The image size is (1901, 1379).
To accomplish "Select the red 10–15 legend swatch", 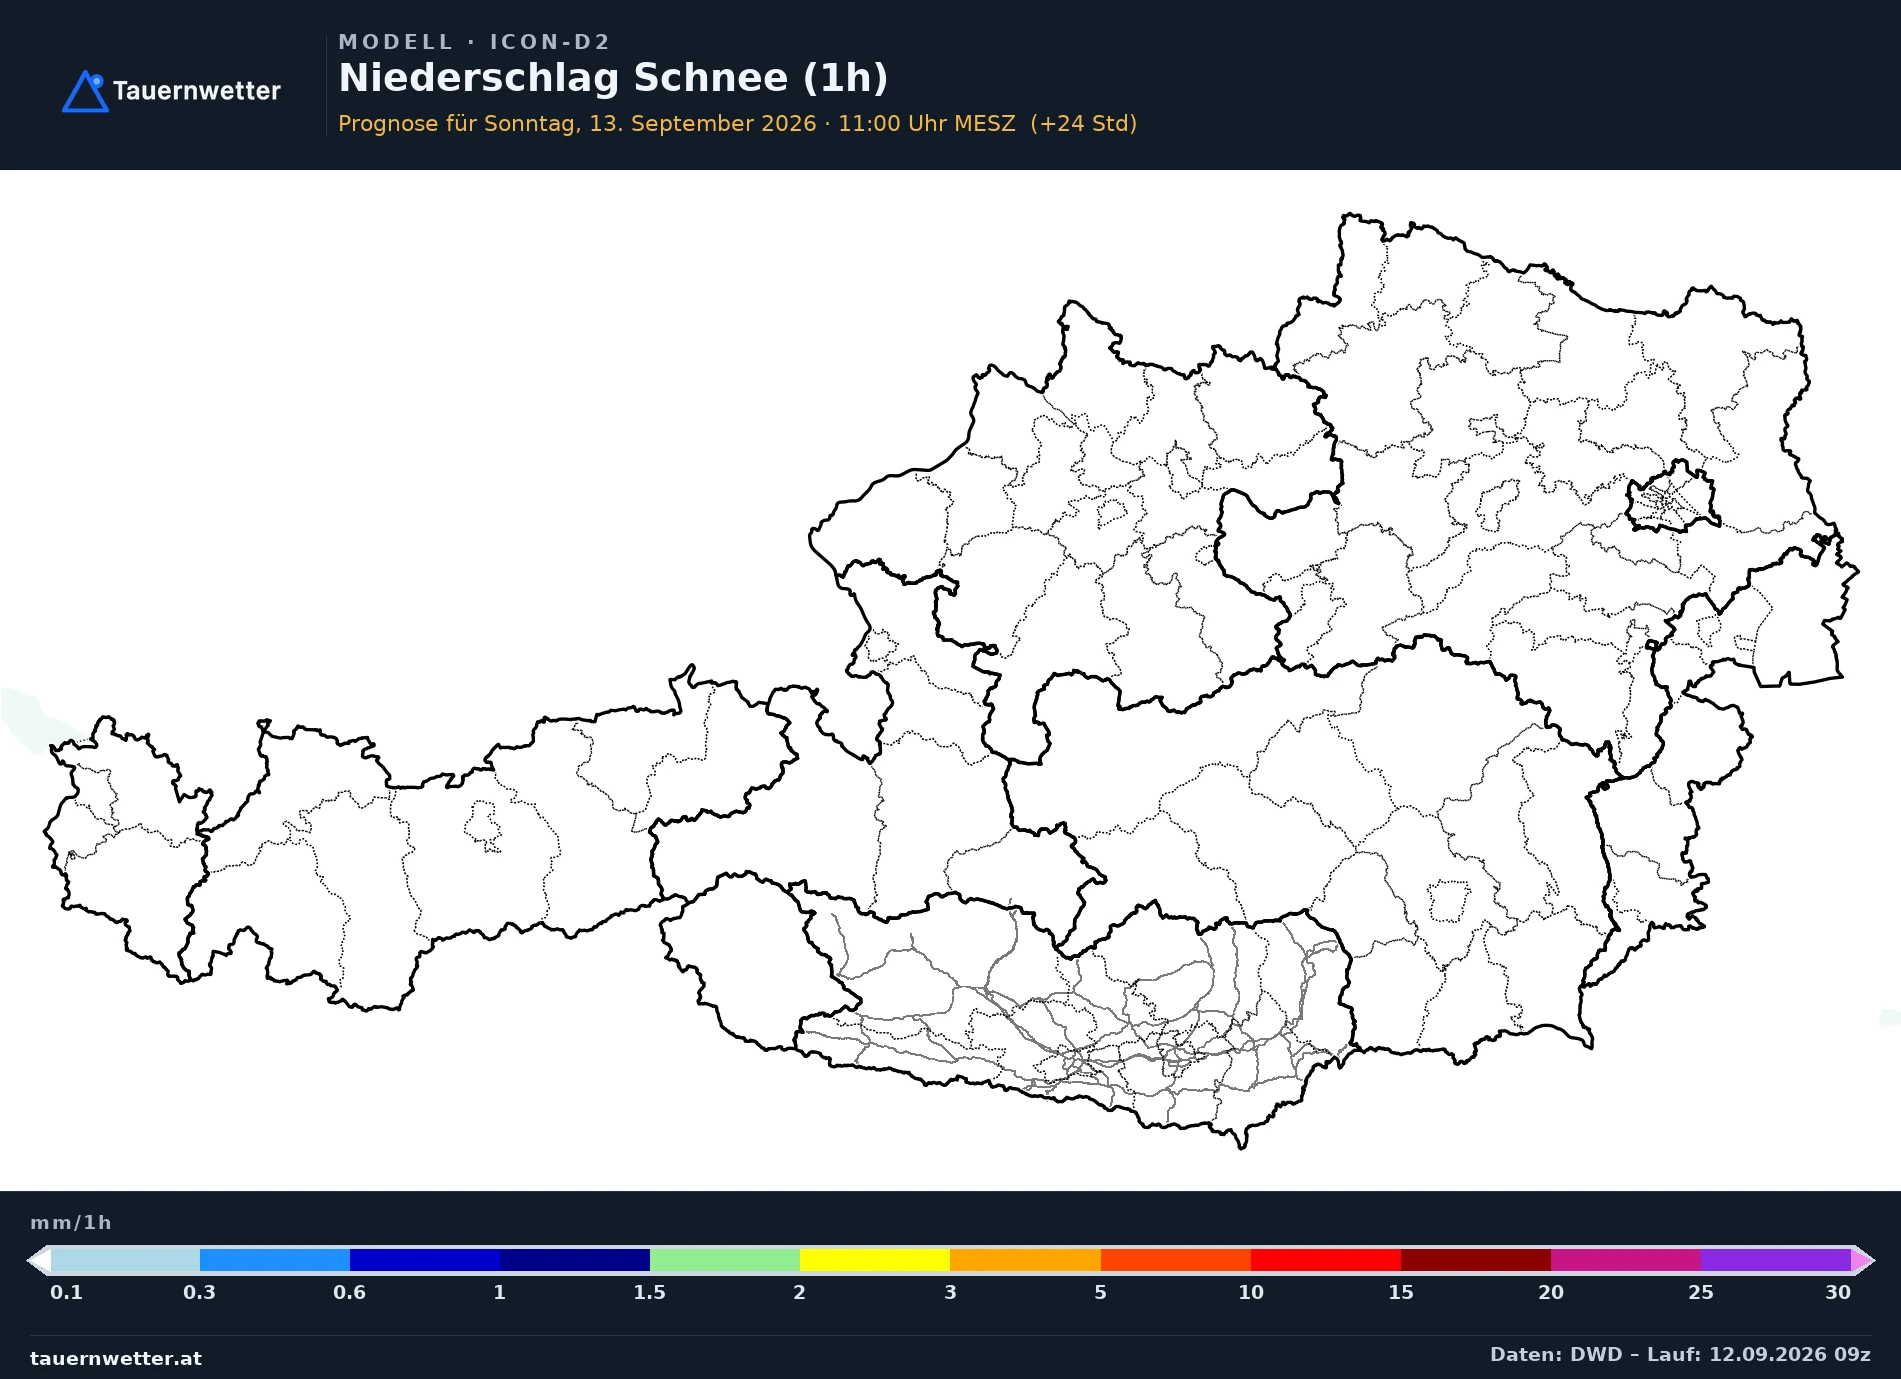I will click(1326, 1260).
